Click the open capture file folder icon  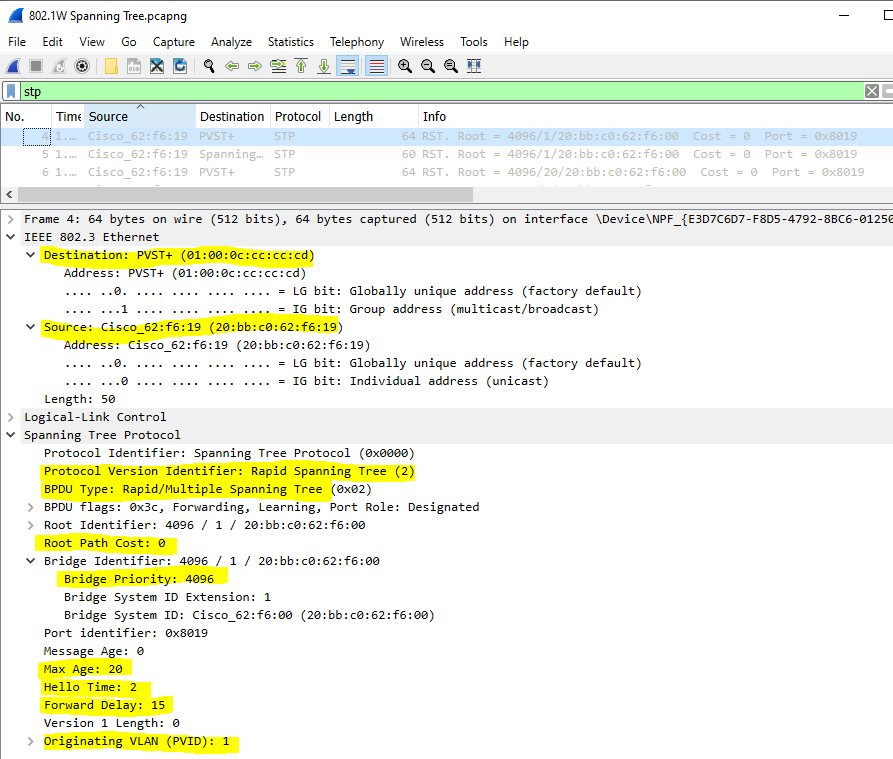[111, 66]
